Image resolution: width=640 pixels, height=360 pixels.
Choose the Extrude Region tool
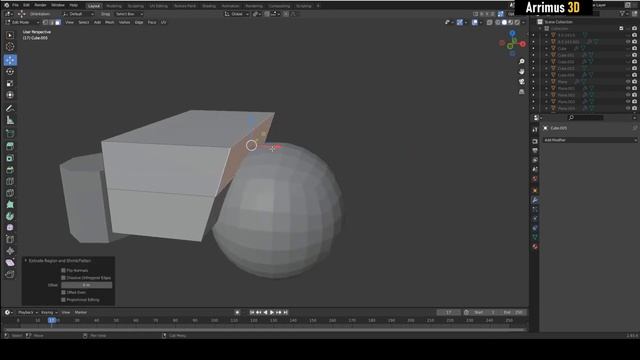click(10, 146)
